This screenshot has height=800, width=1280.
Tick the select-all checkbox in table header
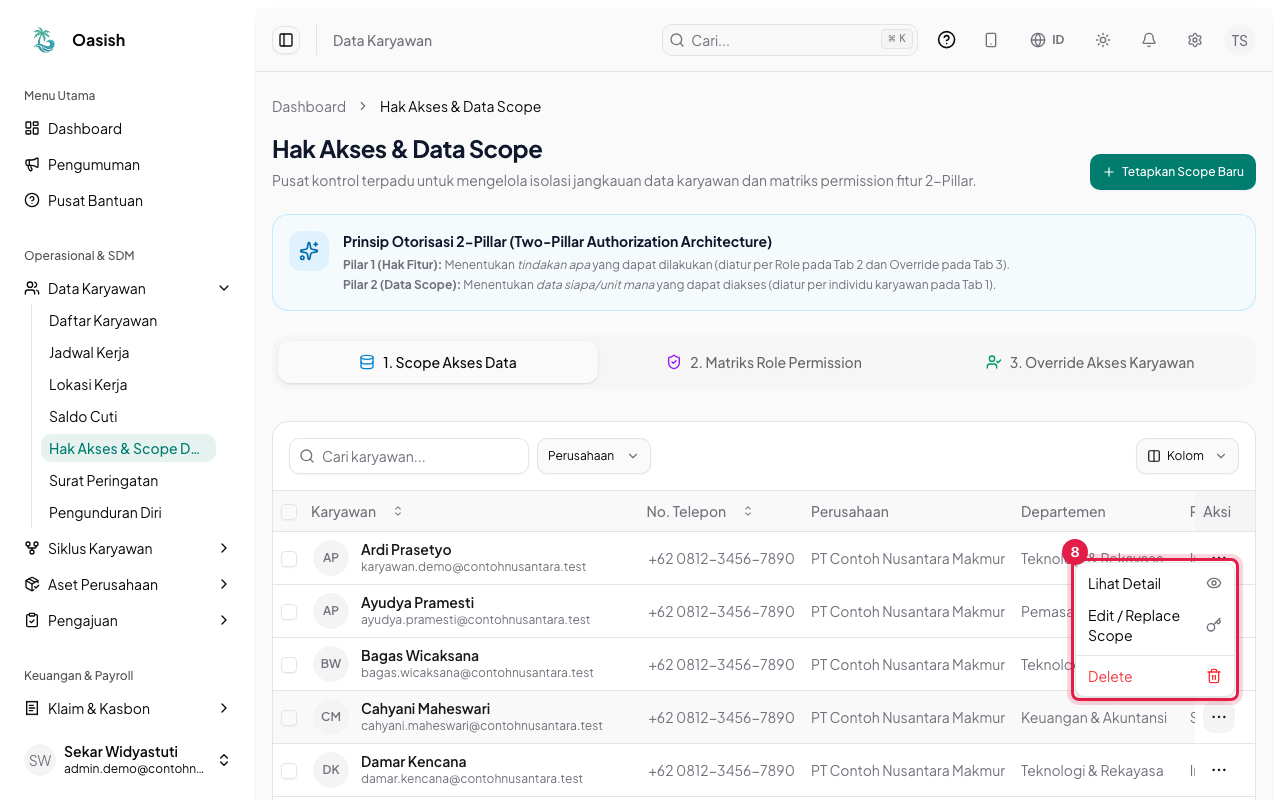pyautogui.click(x=289, y=512)
